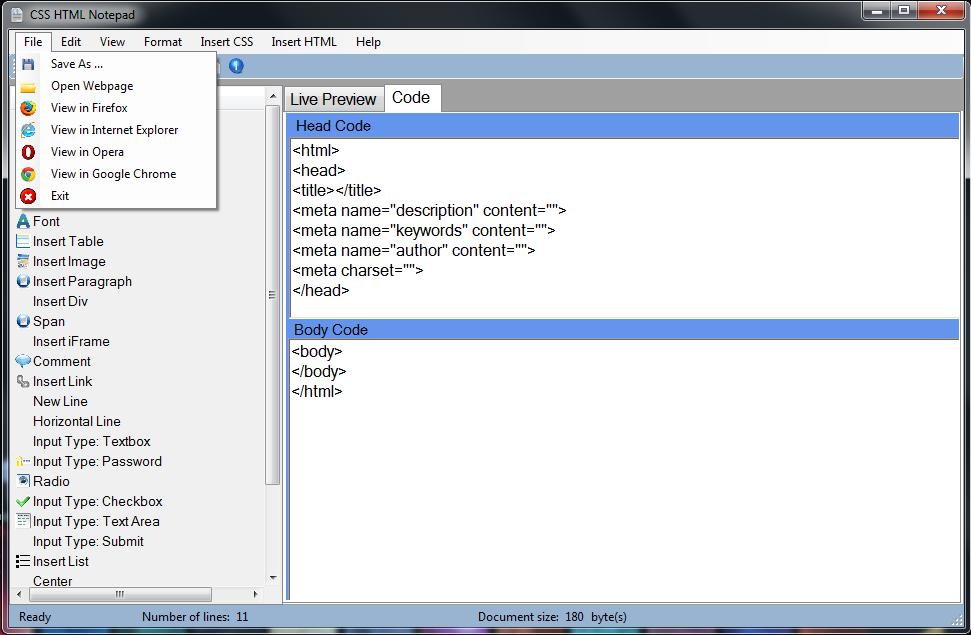
Task: Click the blue info toolbar icon
Action: tap(236, 66)
